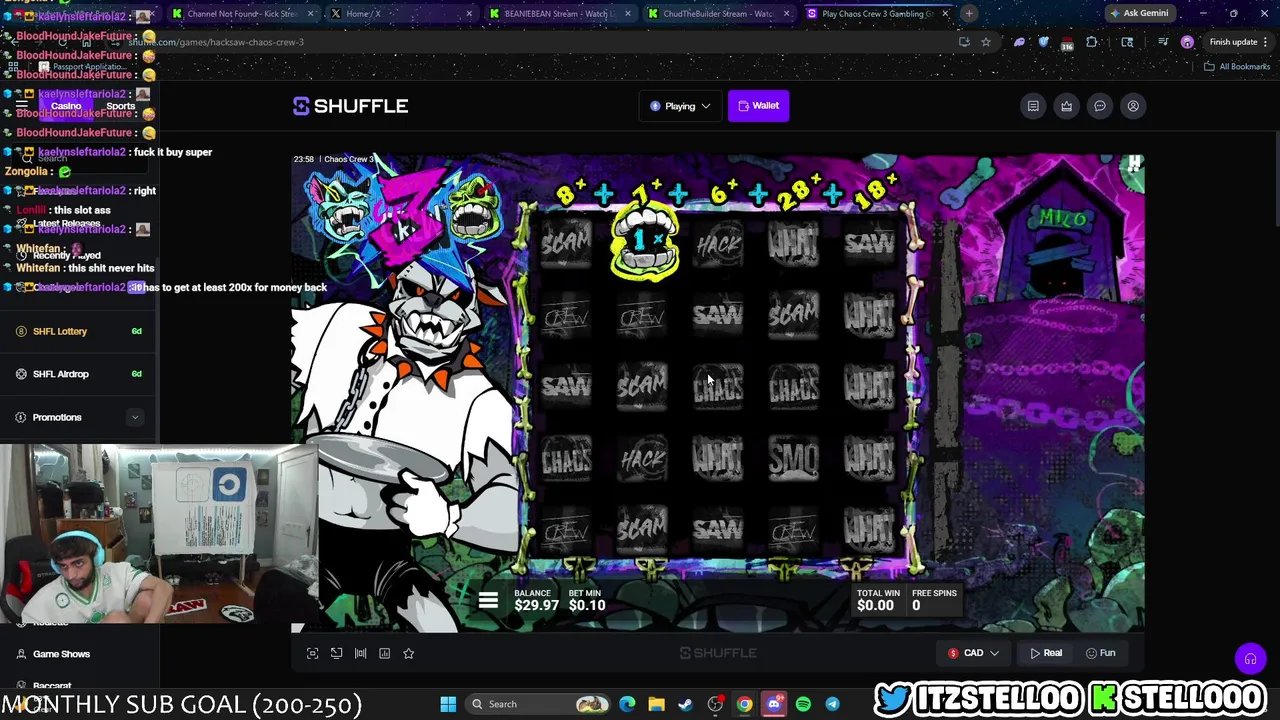The height and width of the screenshot is (720, 1280).
Task: Open the bet slip icon in Shuffle header
Action: [1033, 106]
